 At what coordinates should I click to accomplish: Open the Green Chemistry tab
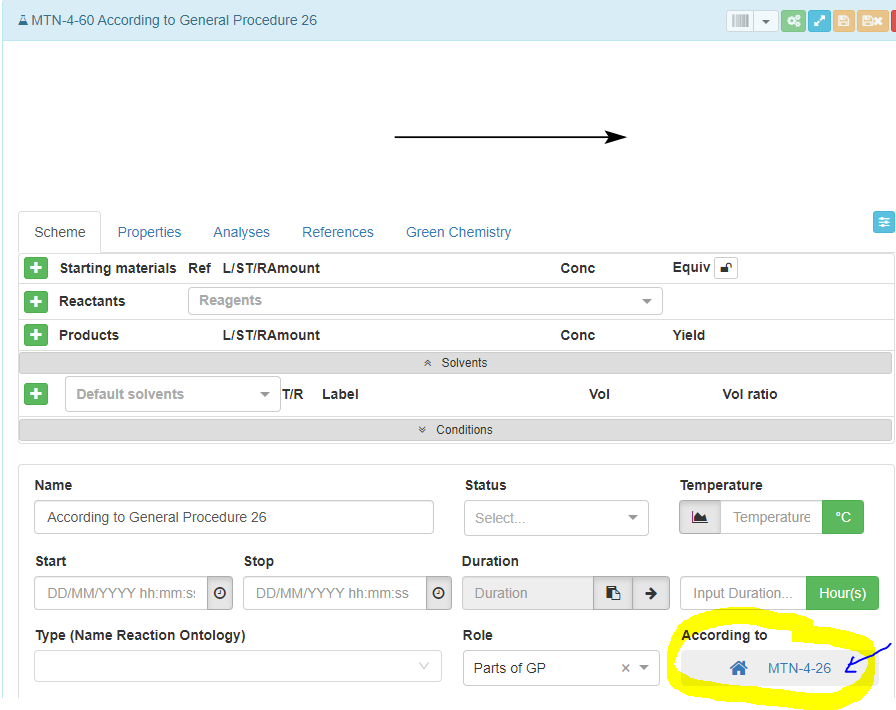tap(458, 232)
